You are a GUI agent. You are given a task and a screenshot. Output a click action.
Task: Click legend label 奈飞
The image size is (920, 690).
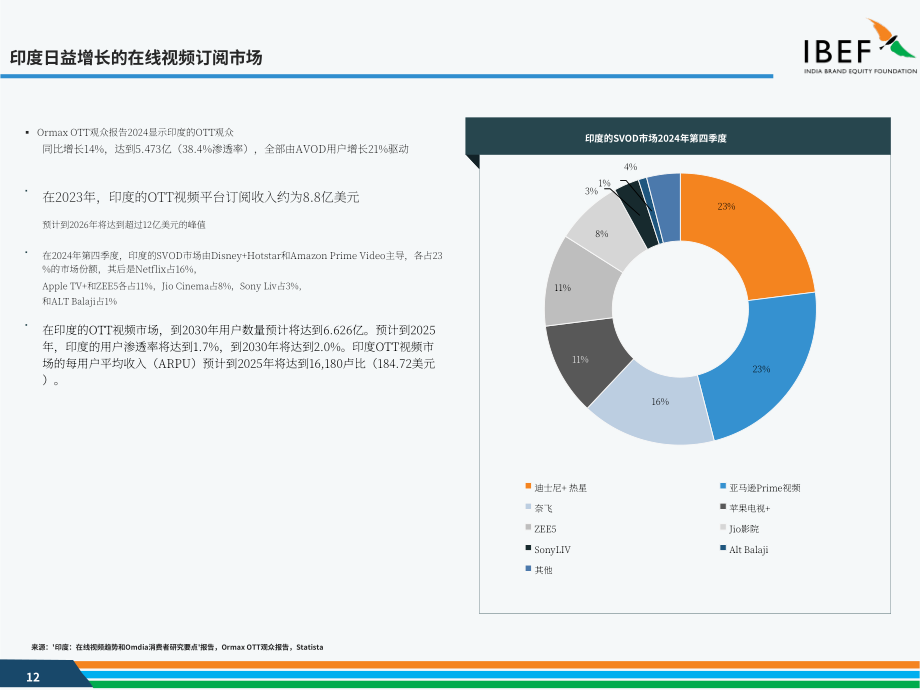point(543,509)
